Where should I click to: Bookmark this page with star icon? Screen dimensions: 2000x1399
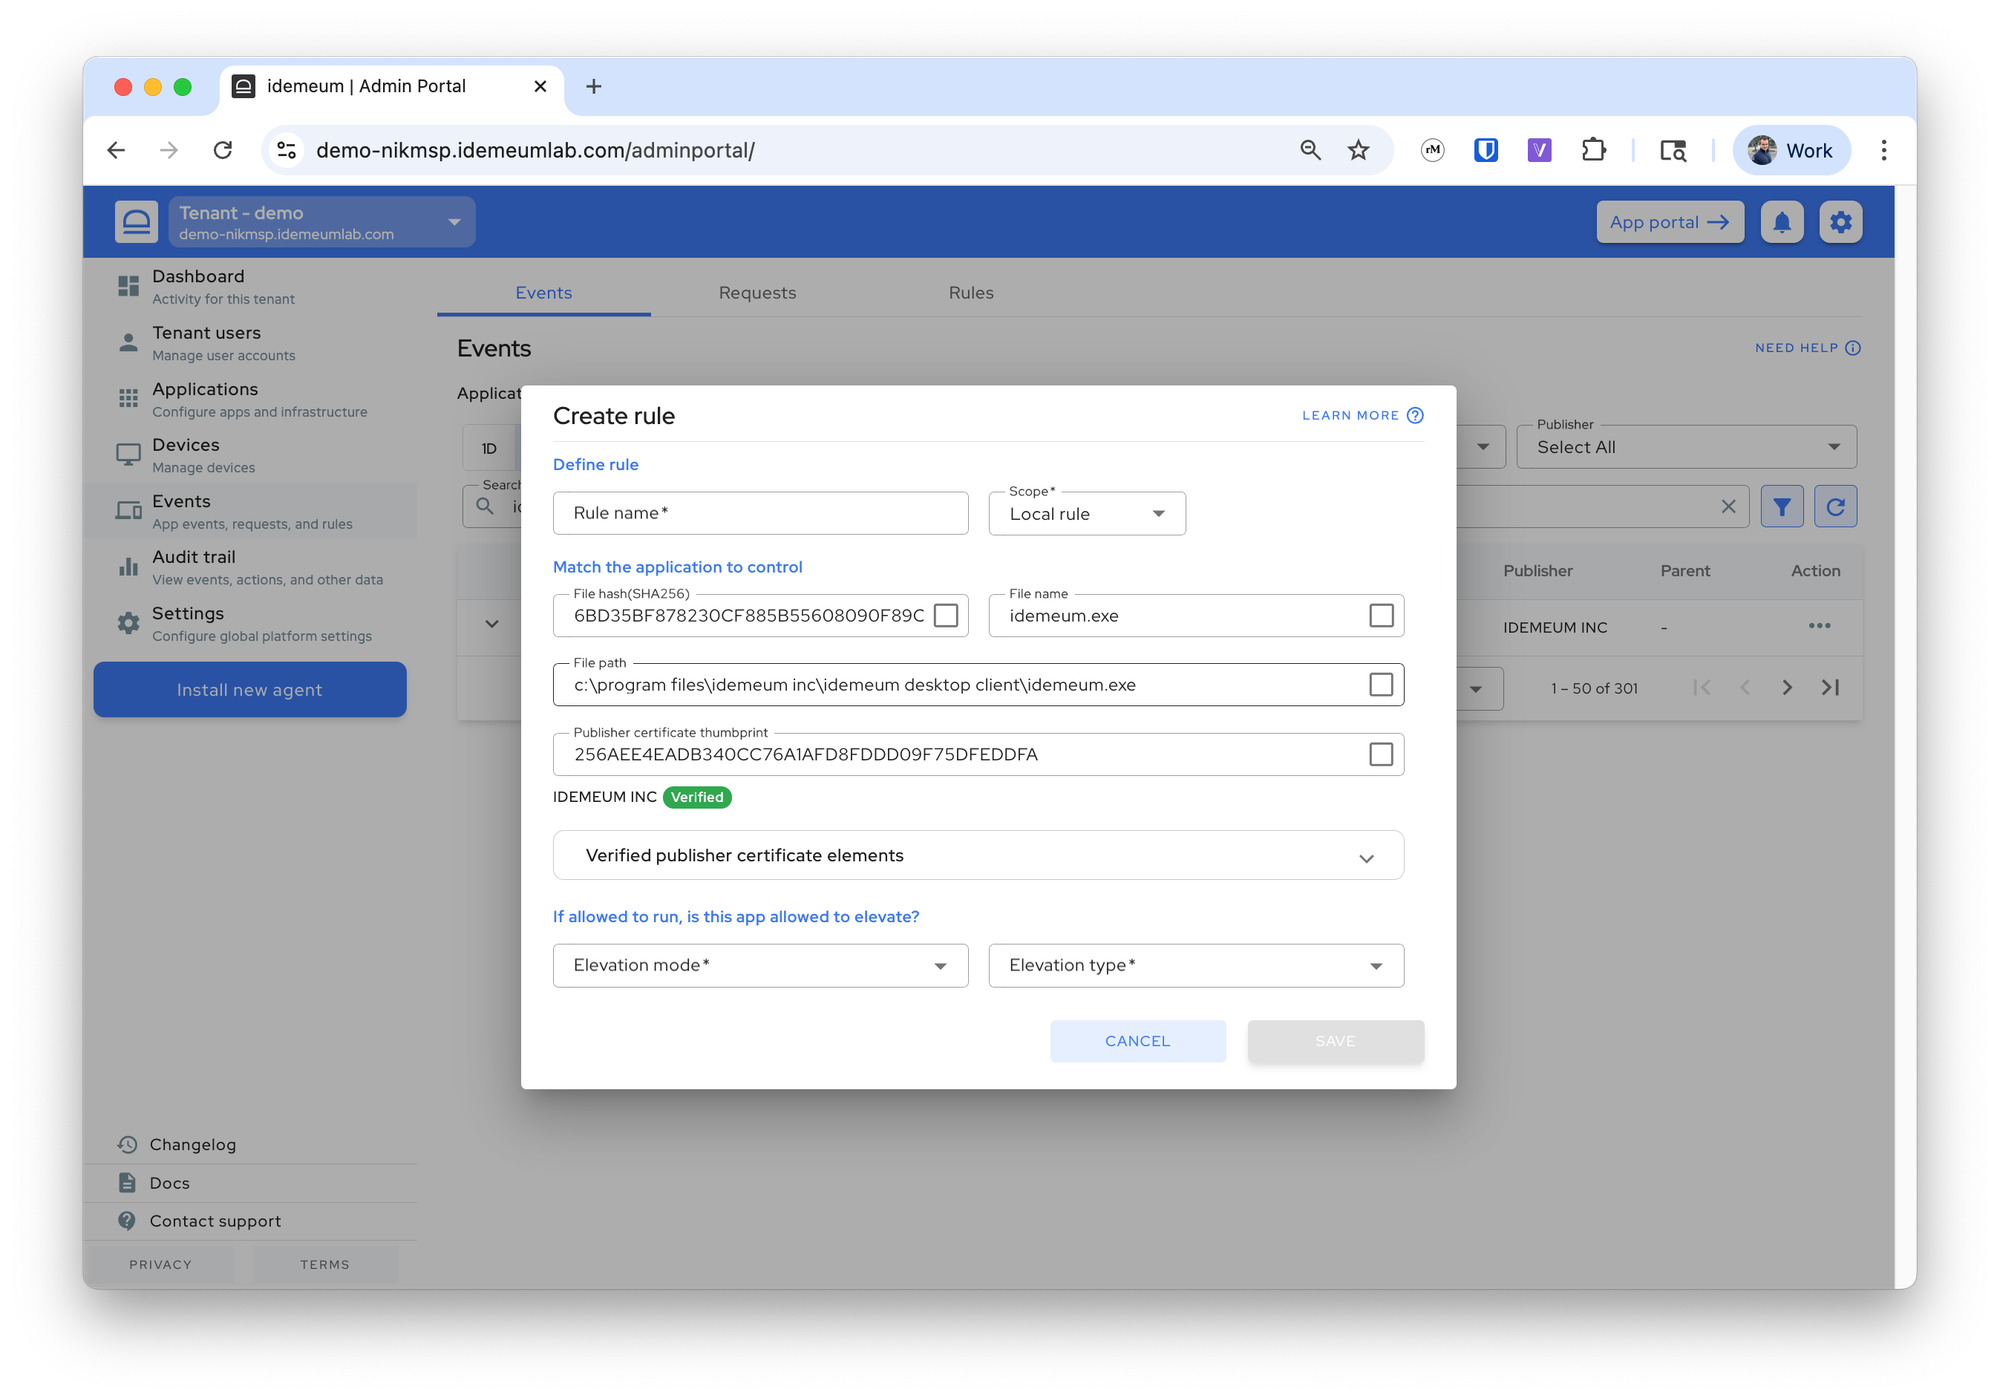[x=1358, y=150]
